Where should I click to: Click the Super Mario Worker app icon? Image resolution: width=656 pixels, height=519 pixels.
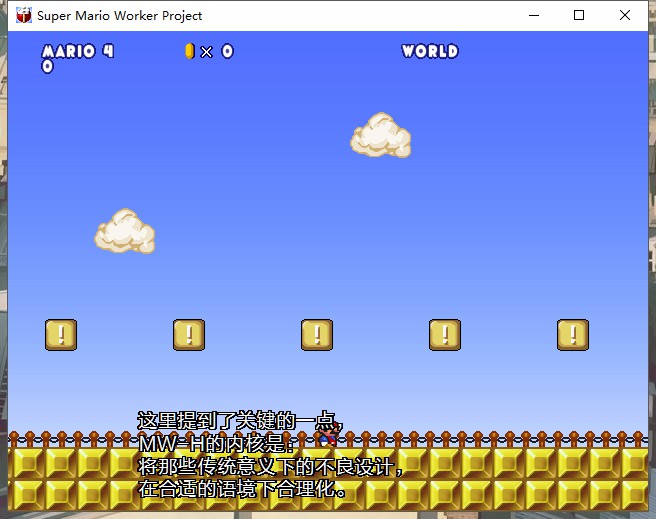click(24, 15)
